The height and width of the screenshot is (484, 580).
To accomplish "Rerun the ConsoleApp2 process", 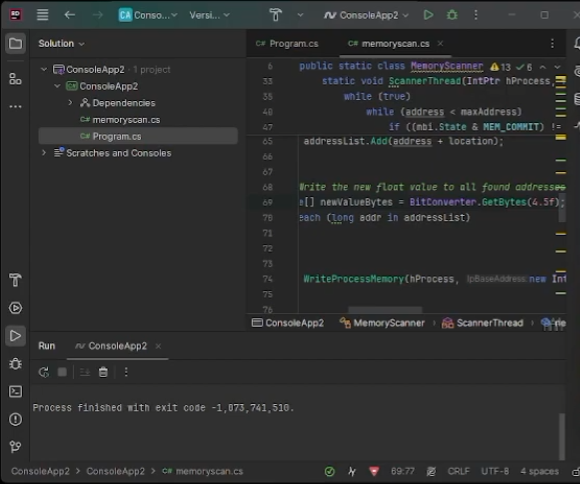I will pos(44,372).
